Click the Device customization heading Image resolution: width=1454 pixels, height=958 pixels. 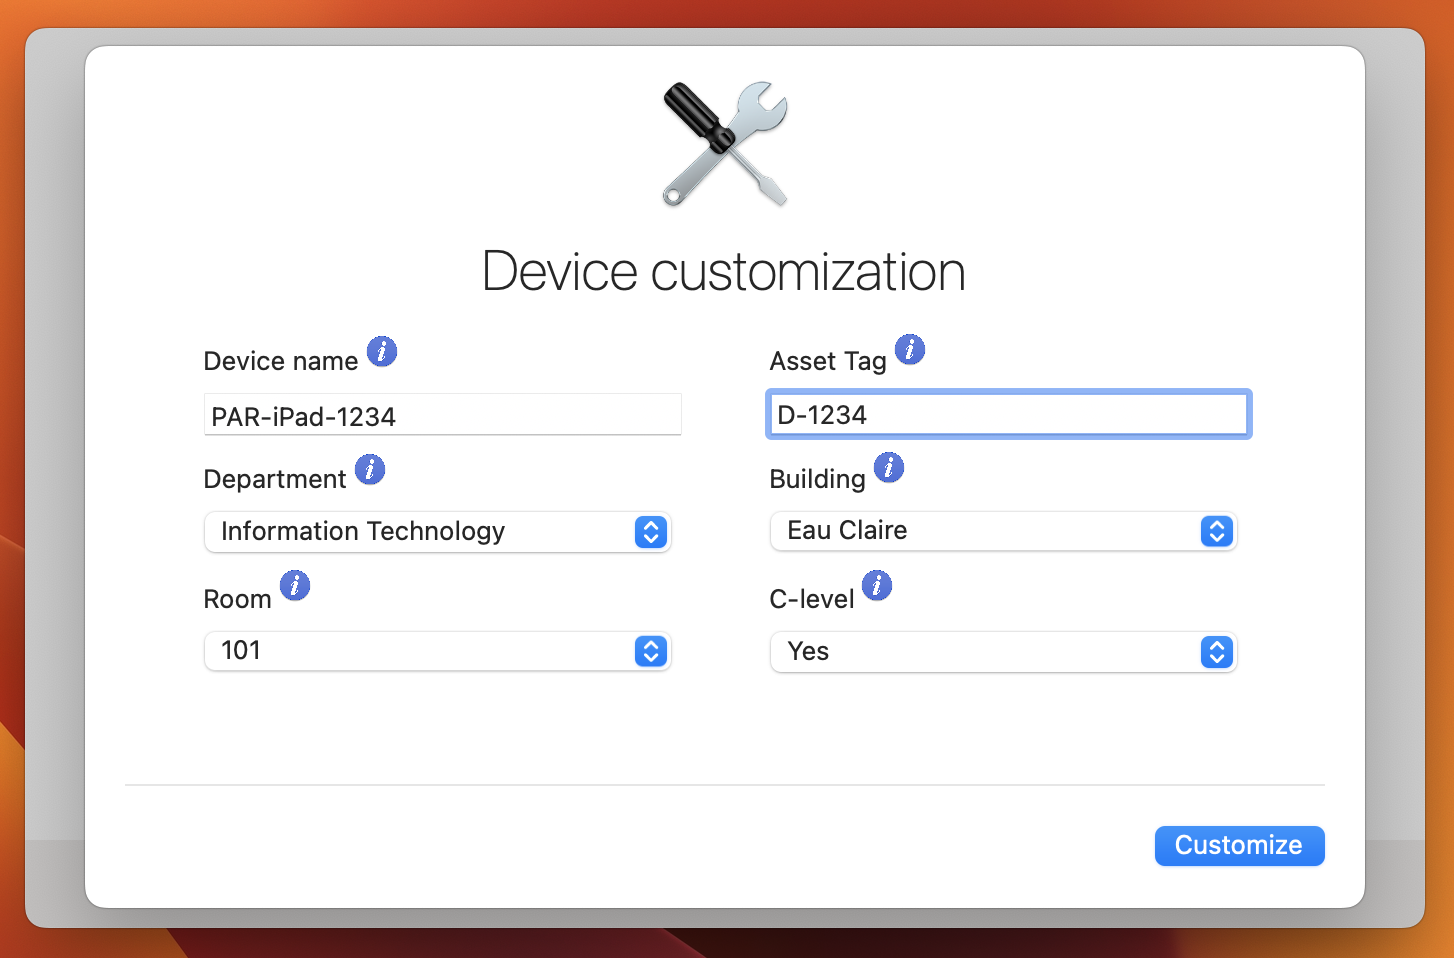(x=724, y=272)
